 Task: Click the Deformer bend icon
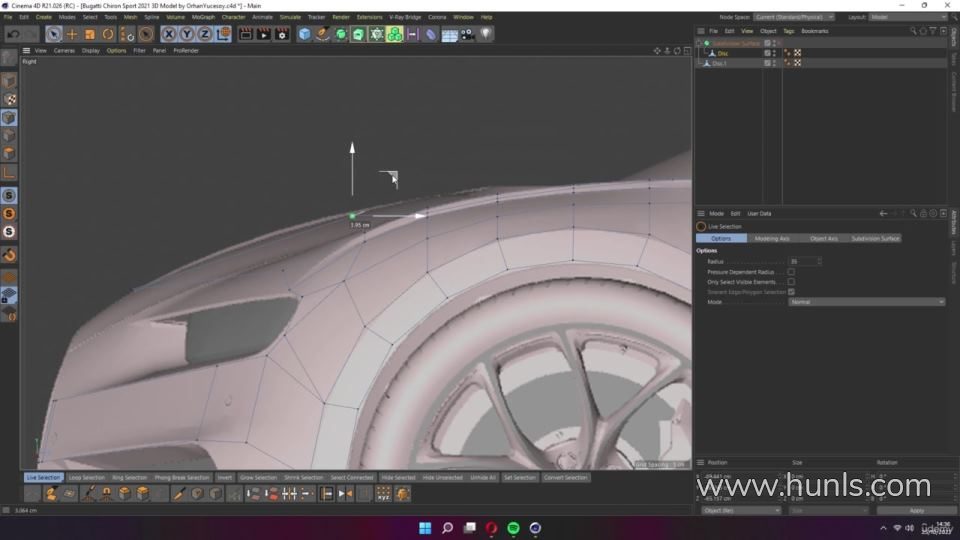[x=431, y=34]
